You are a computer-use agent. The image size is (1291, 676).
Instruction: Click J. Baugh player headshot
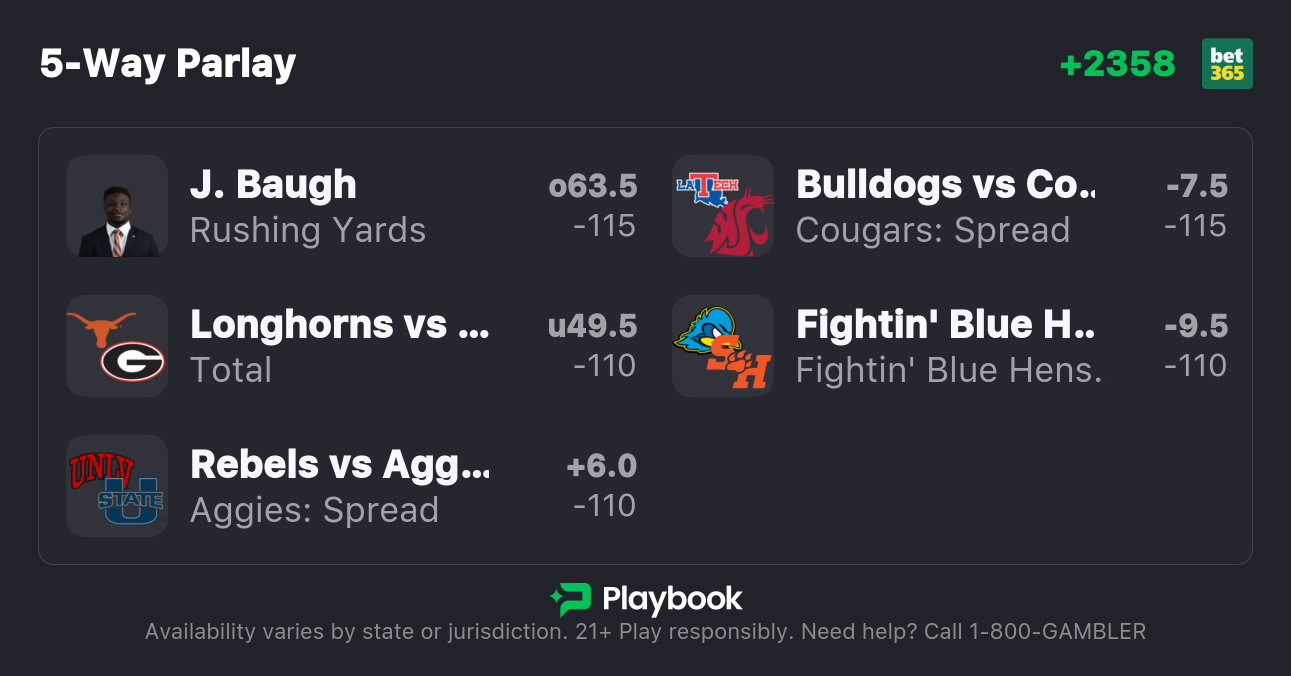117,206
